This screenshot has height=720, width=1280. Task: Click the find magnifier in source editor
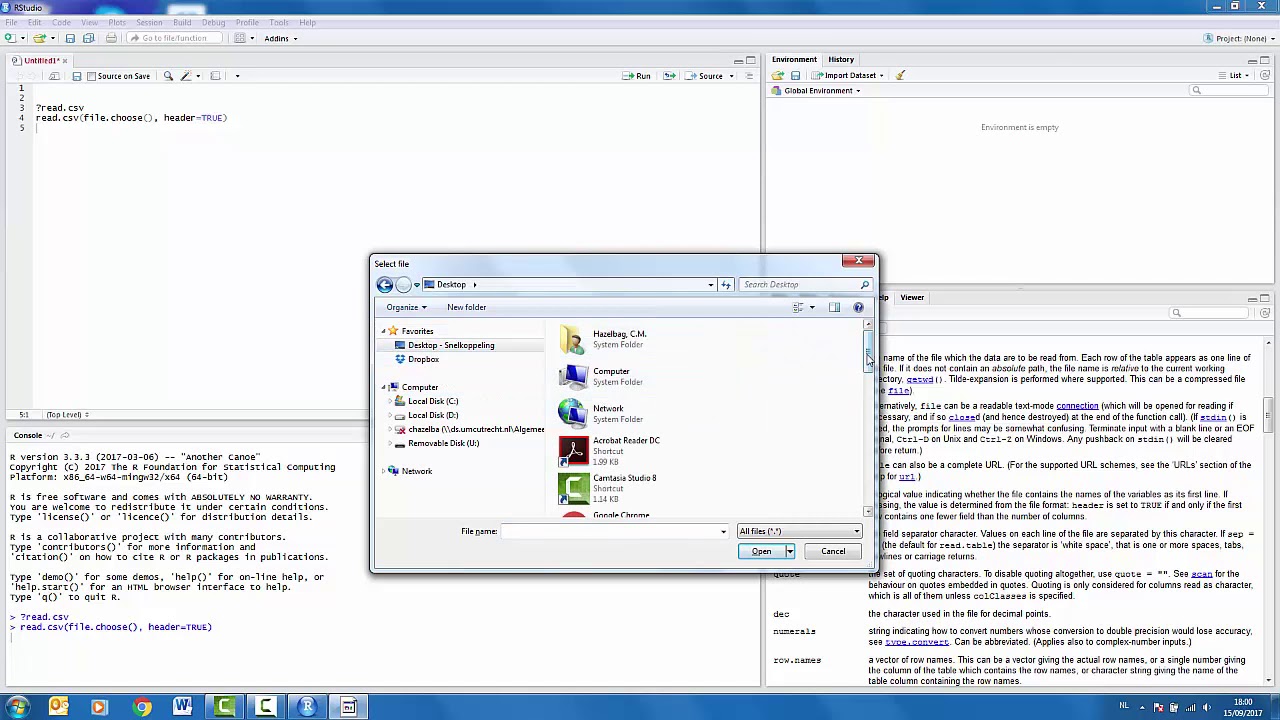pos(168,76)
